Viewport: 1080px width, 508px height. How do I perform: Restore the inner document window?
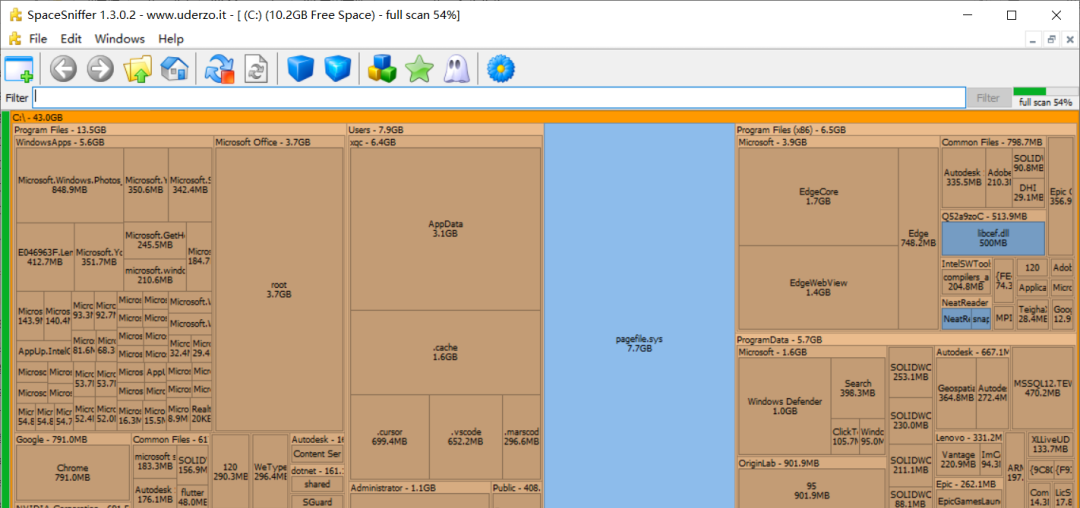pyautogui.click(x=1051, y=40)
